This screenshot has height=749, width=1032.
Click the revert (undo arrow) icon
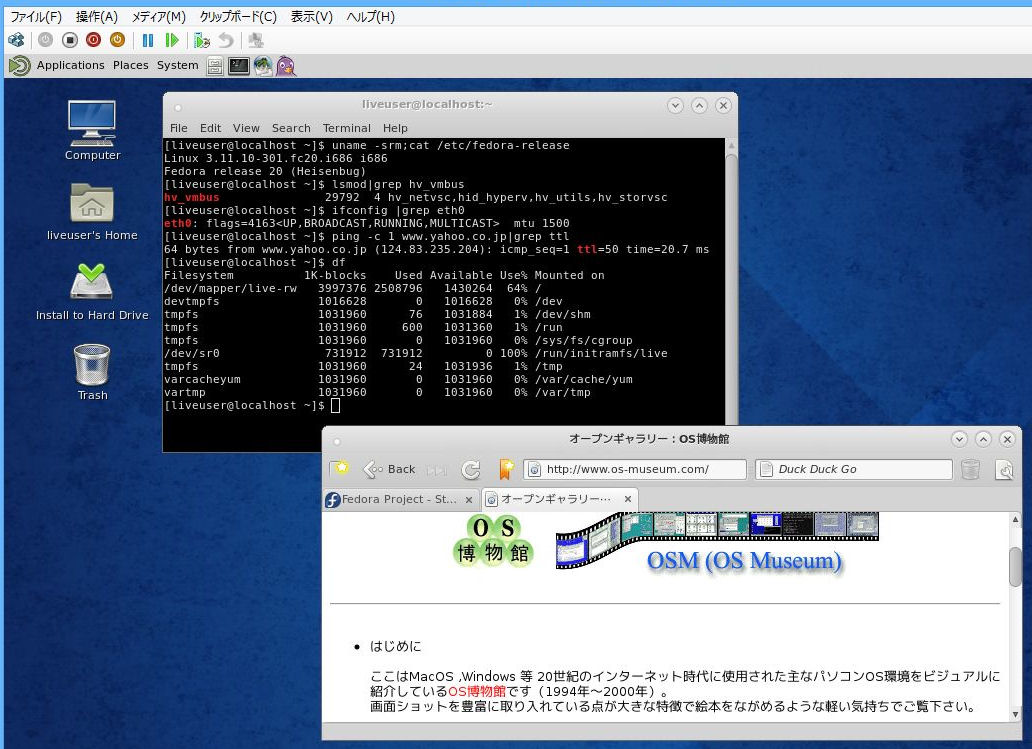click(226, 41)
